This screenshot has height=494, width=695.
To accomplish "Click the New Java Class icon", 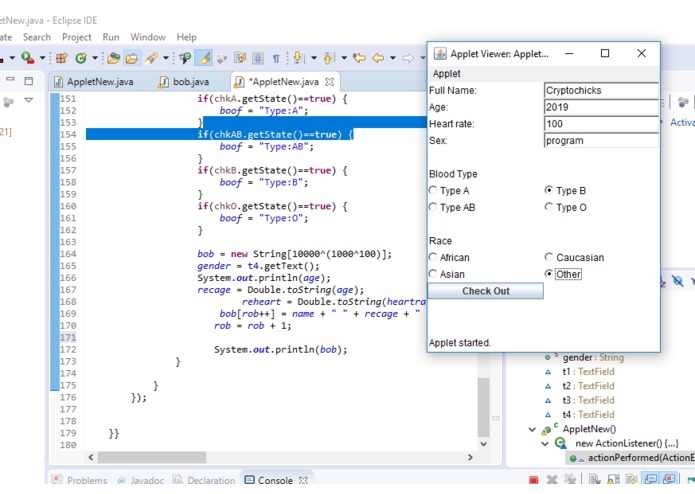I will [x=81, y=58].
